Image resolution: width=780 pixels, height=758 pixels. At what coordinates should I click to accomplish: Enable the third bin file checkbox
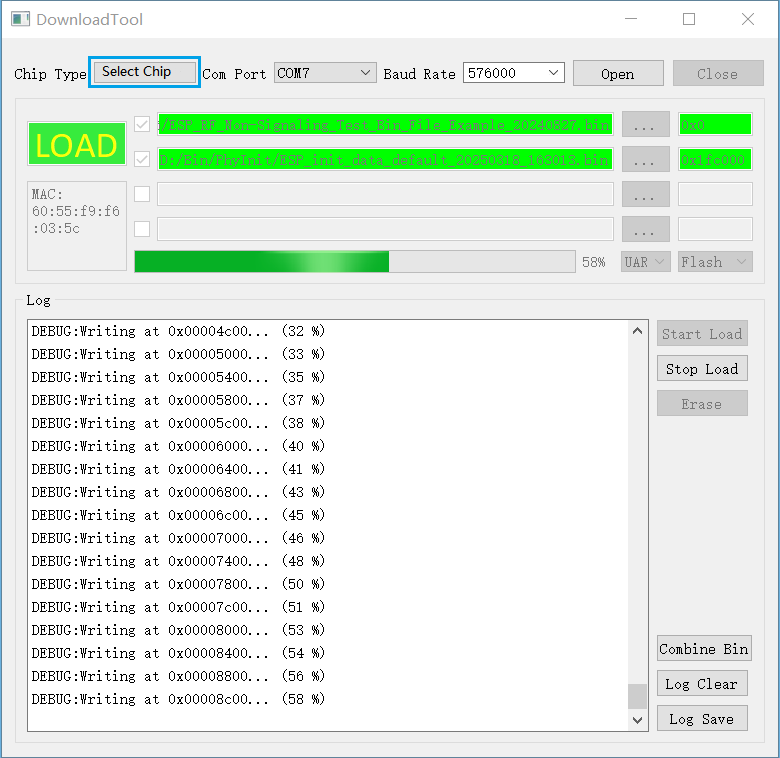142,194
